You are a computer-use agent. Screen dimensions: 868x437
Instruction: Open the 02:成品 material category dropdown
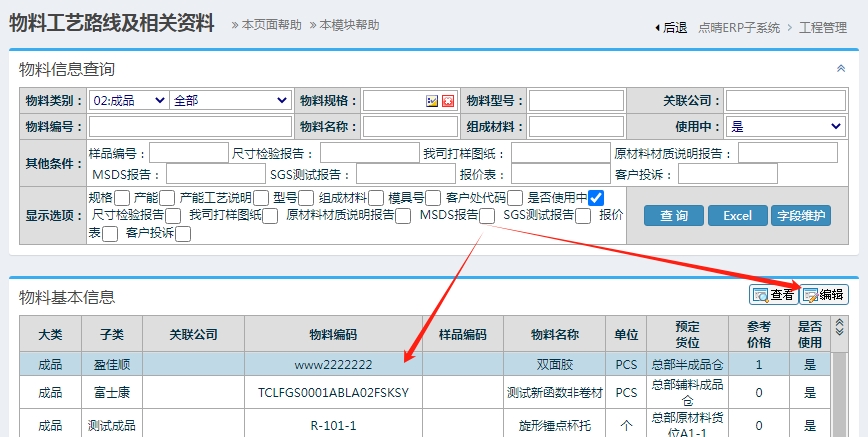(x=128, y=101)
